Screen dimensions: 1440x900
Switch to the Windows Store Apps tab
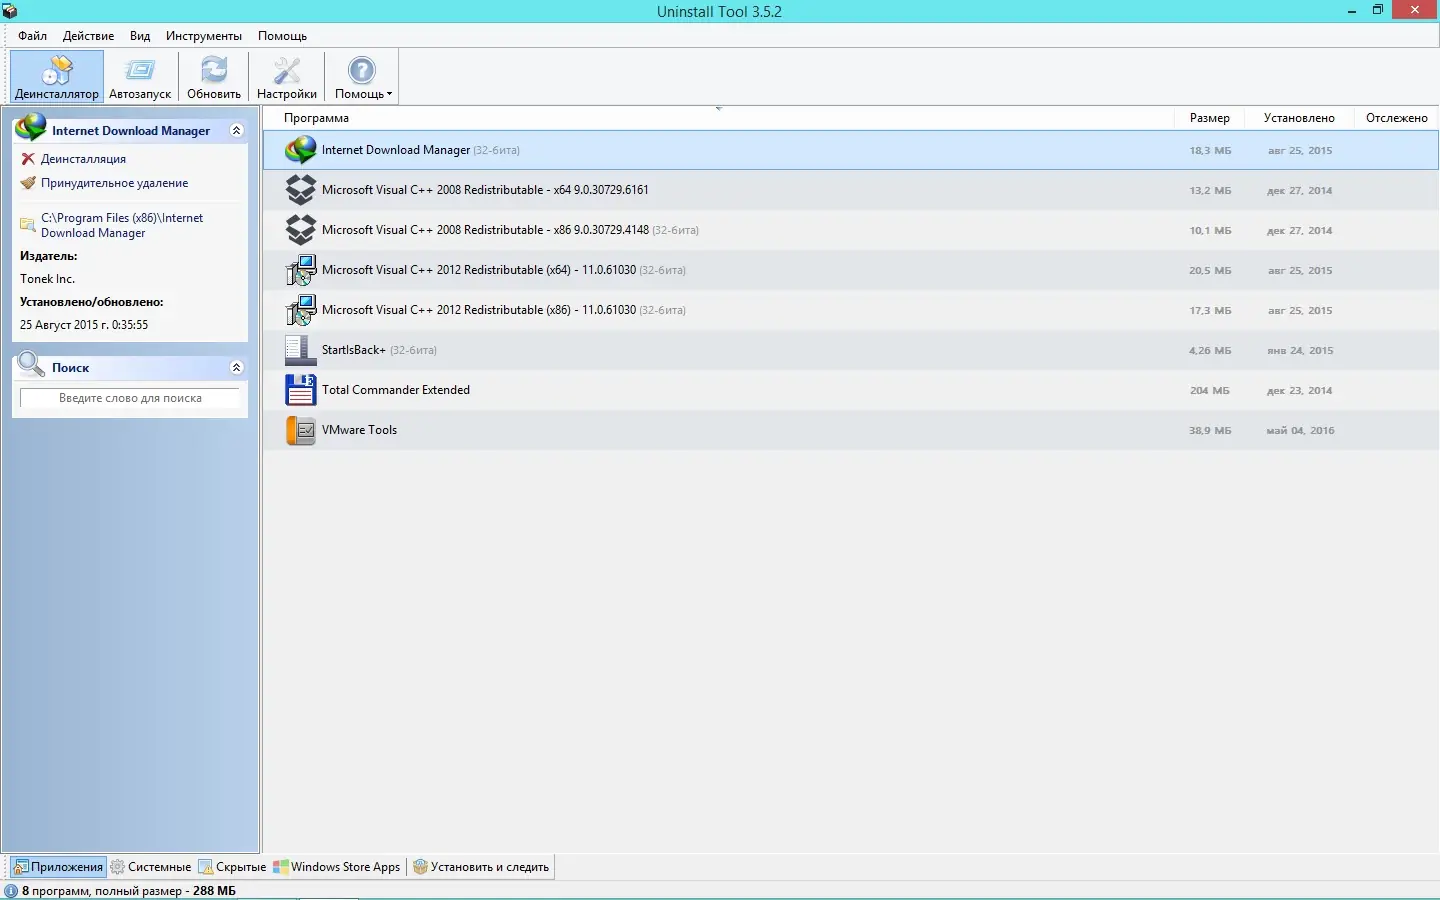pyautogui.click(x=337, y=867)
